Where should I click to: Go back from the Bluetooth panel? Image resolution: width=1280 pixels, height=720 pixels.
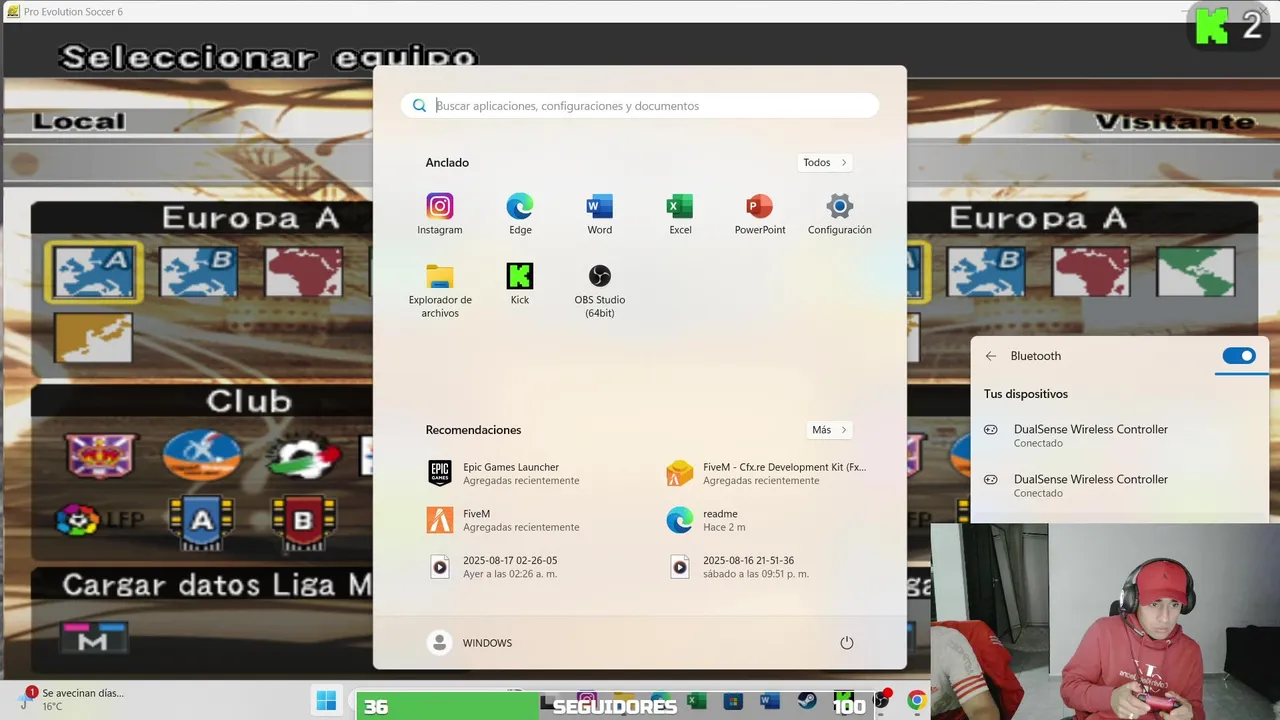[x=991, y=356]
